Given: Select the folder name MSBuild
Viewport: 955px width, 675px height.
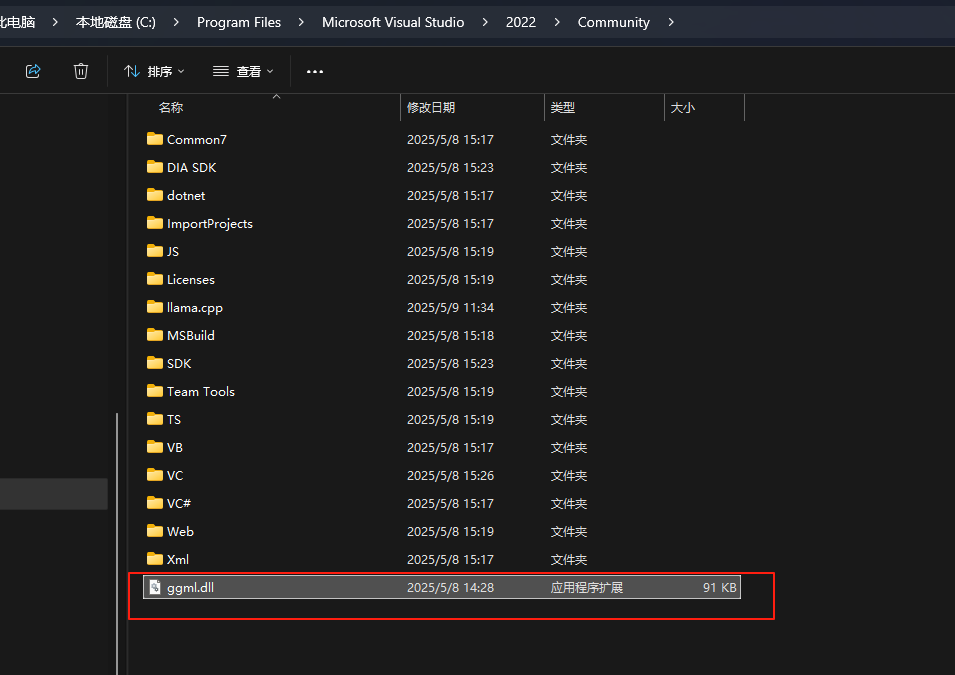Looking at the screenshot, I should [x=191, y=336].
